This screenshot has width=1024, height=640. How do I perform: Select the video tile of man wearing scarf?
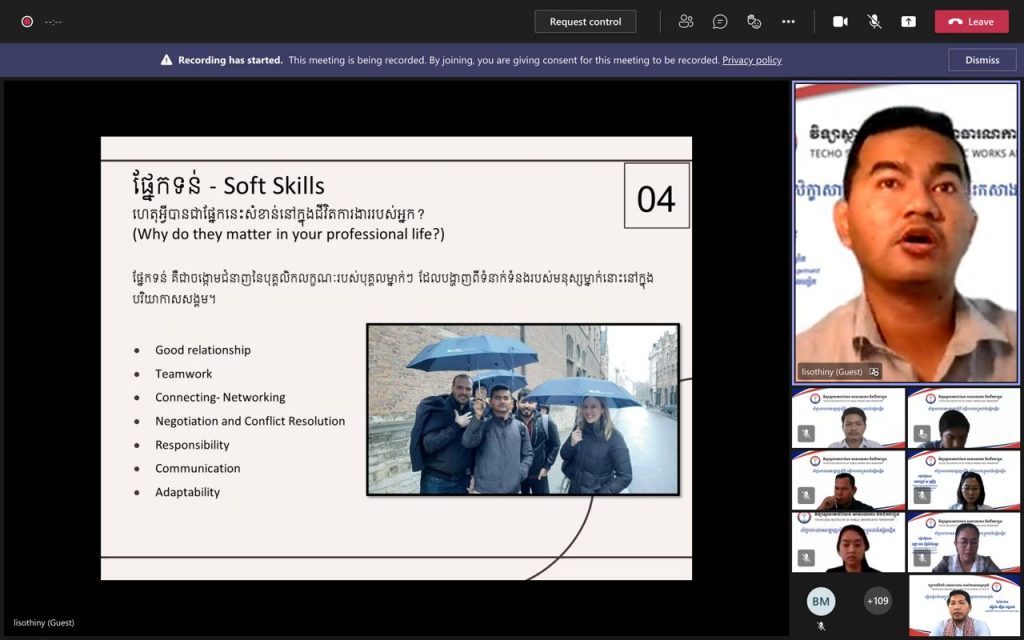pyautogui.click(x=964, y=606)
